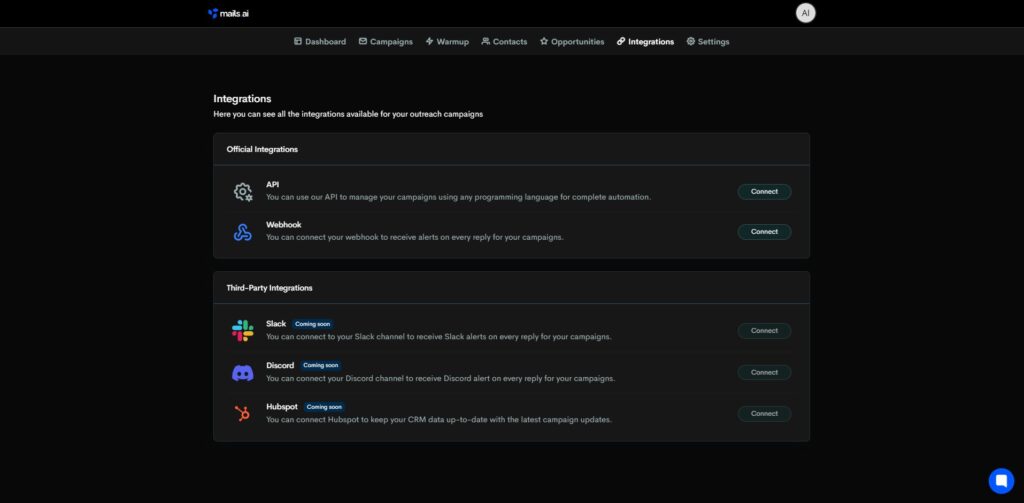Connect the API integration

pos(764,191)
